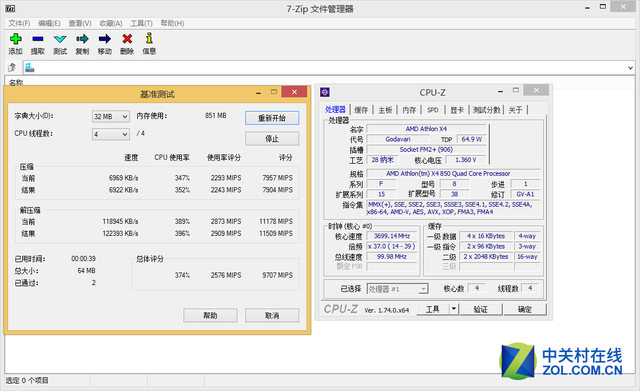
Task: Click the Name (名称) column header
Action: (16, 82)
